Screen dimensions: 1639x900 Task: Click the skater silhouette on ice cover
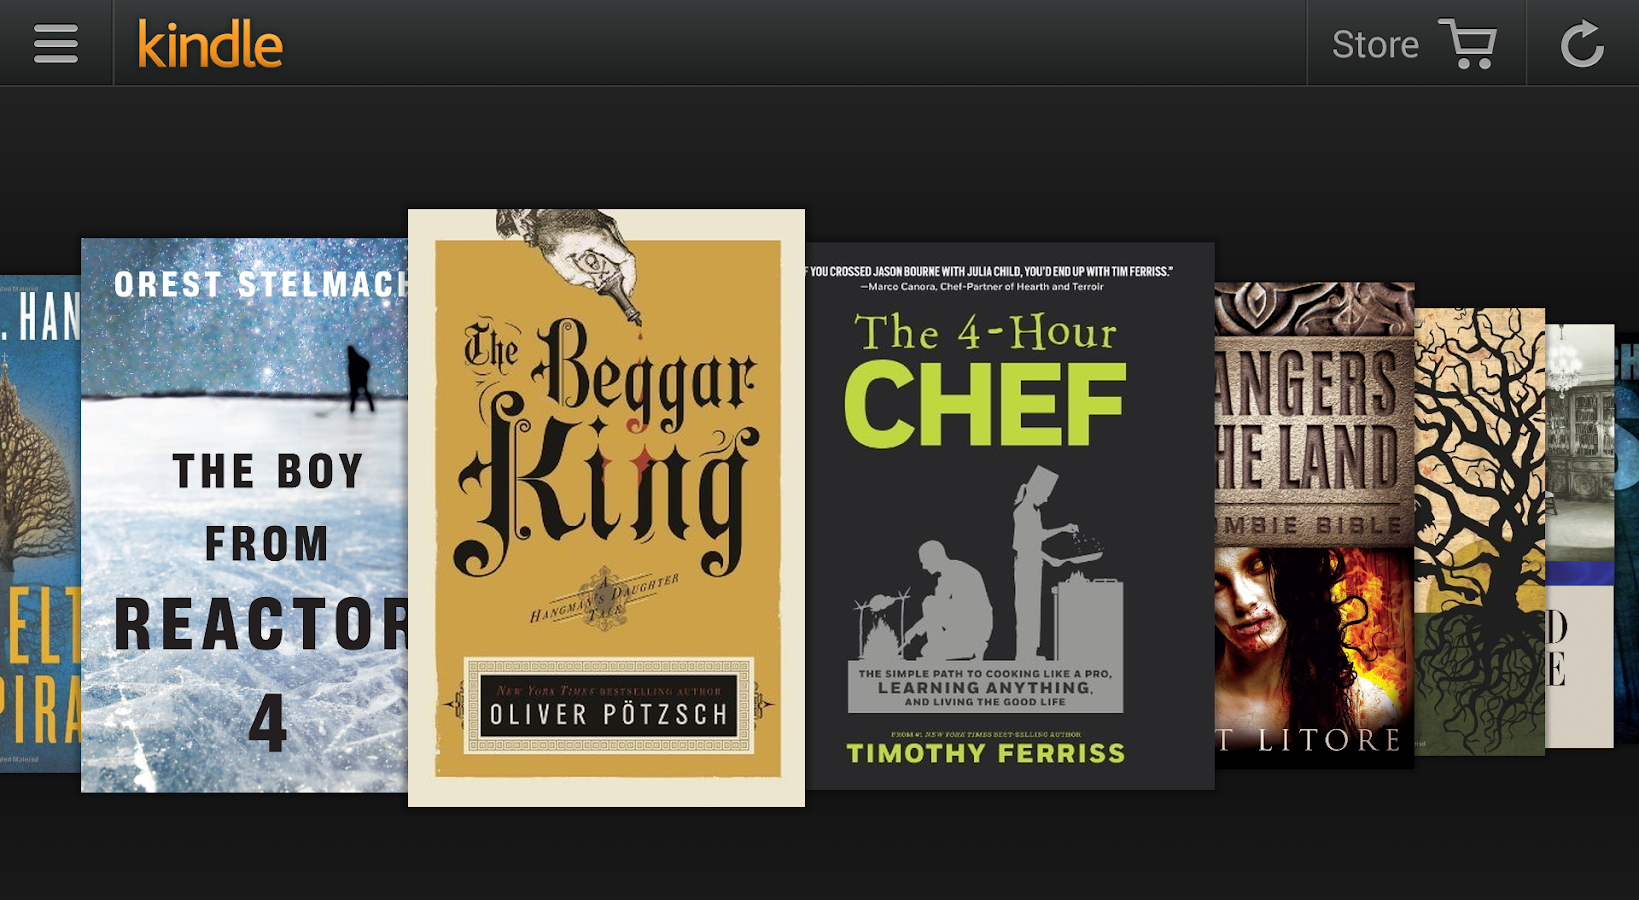pyautogui.click(x=358, y=378)
